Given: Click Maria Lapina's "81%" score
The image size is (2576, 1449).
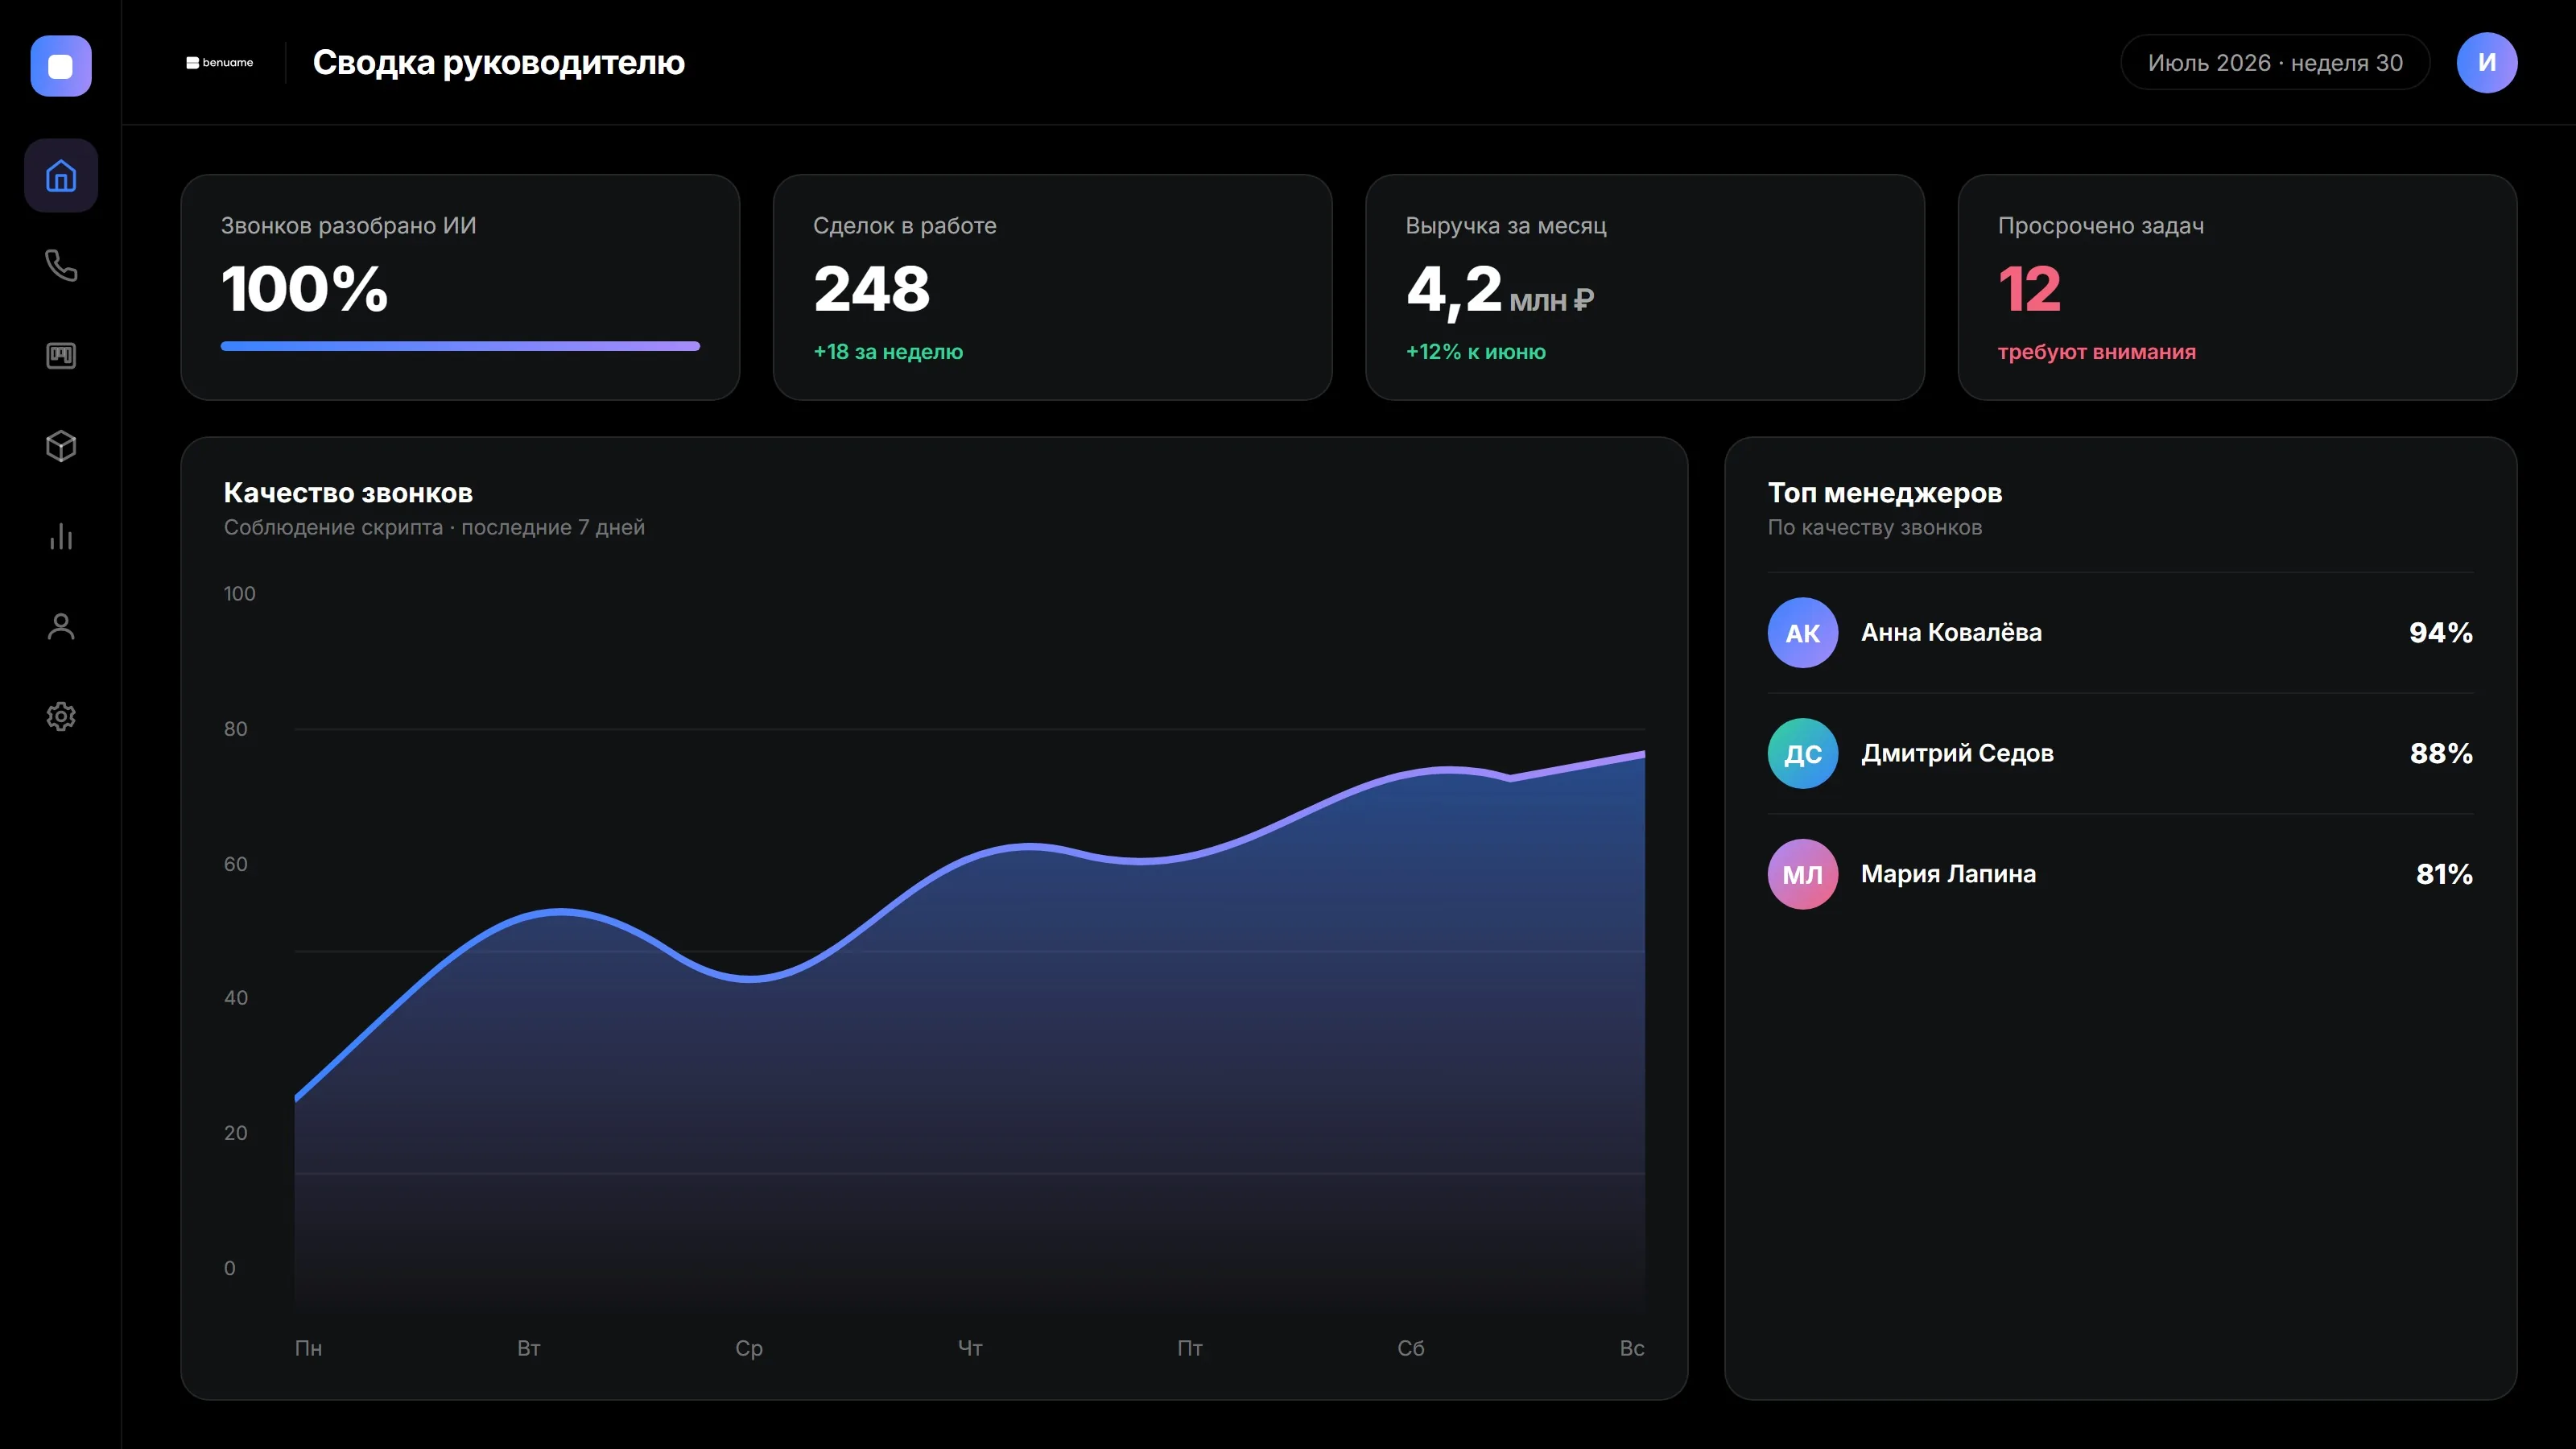Looking at the screenshot, I should (x=2445, y=874).
